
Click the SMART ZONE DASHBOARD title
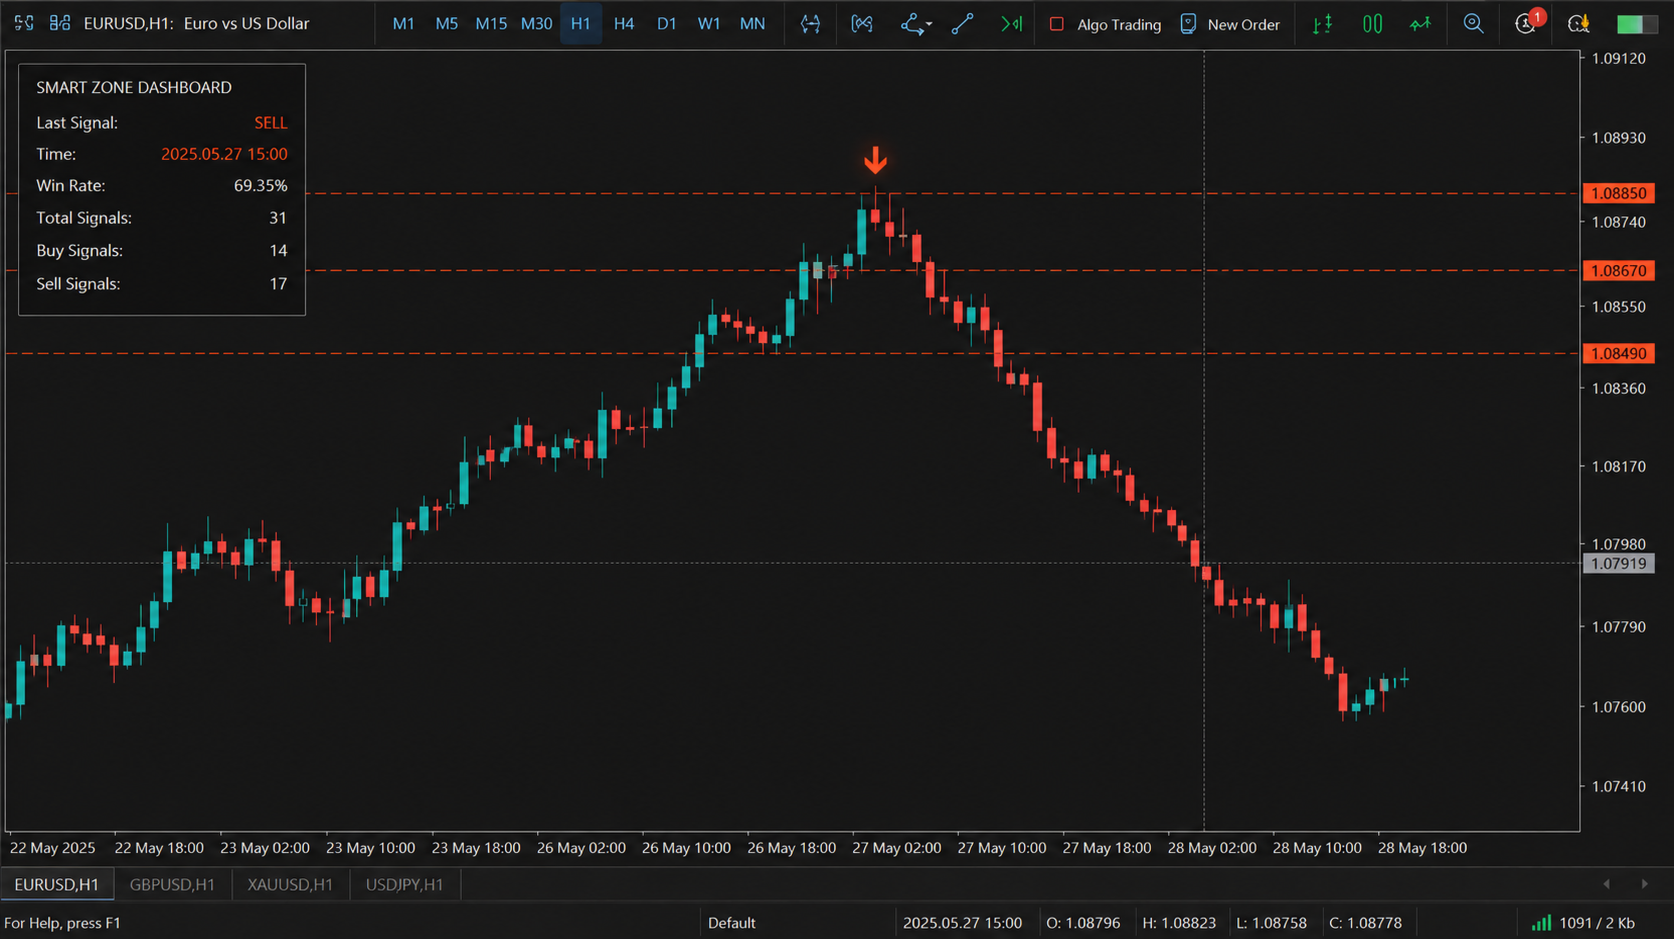(x=134, y=87)
